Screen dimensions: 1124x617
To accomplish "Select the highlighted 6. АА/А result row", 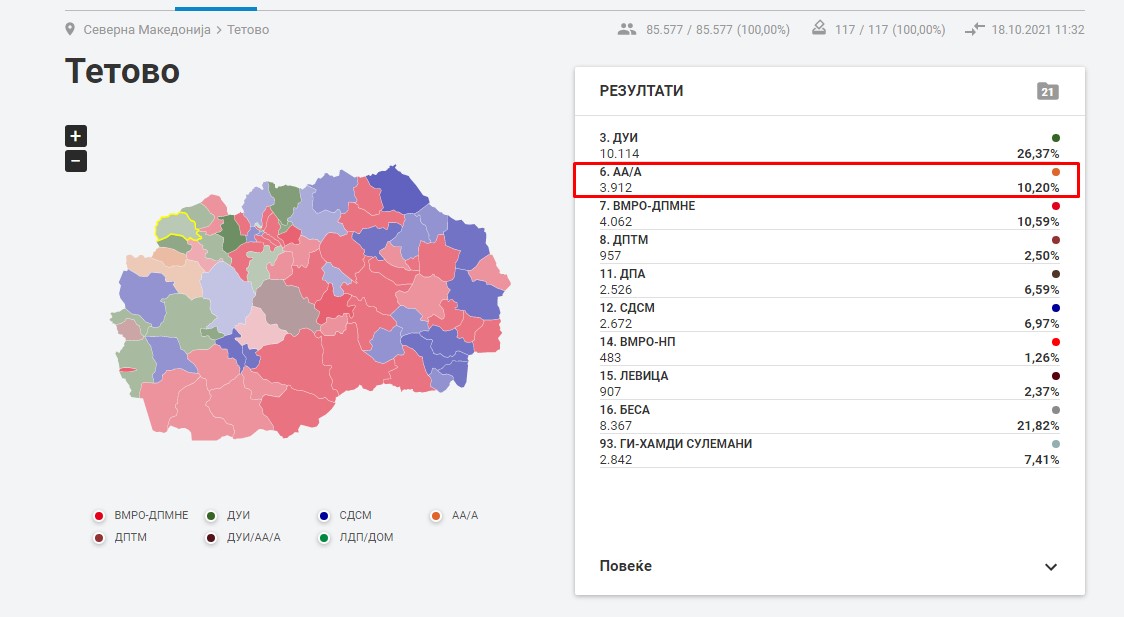I will pyautogui.click(x=828, y=180).
